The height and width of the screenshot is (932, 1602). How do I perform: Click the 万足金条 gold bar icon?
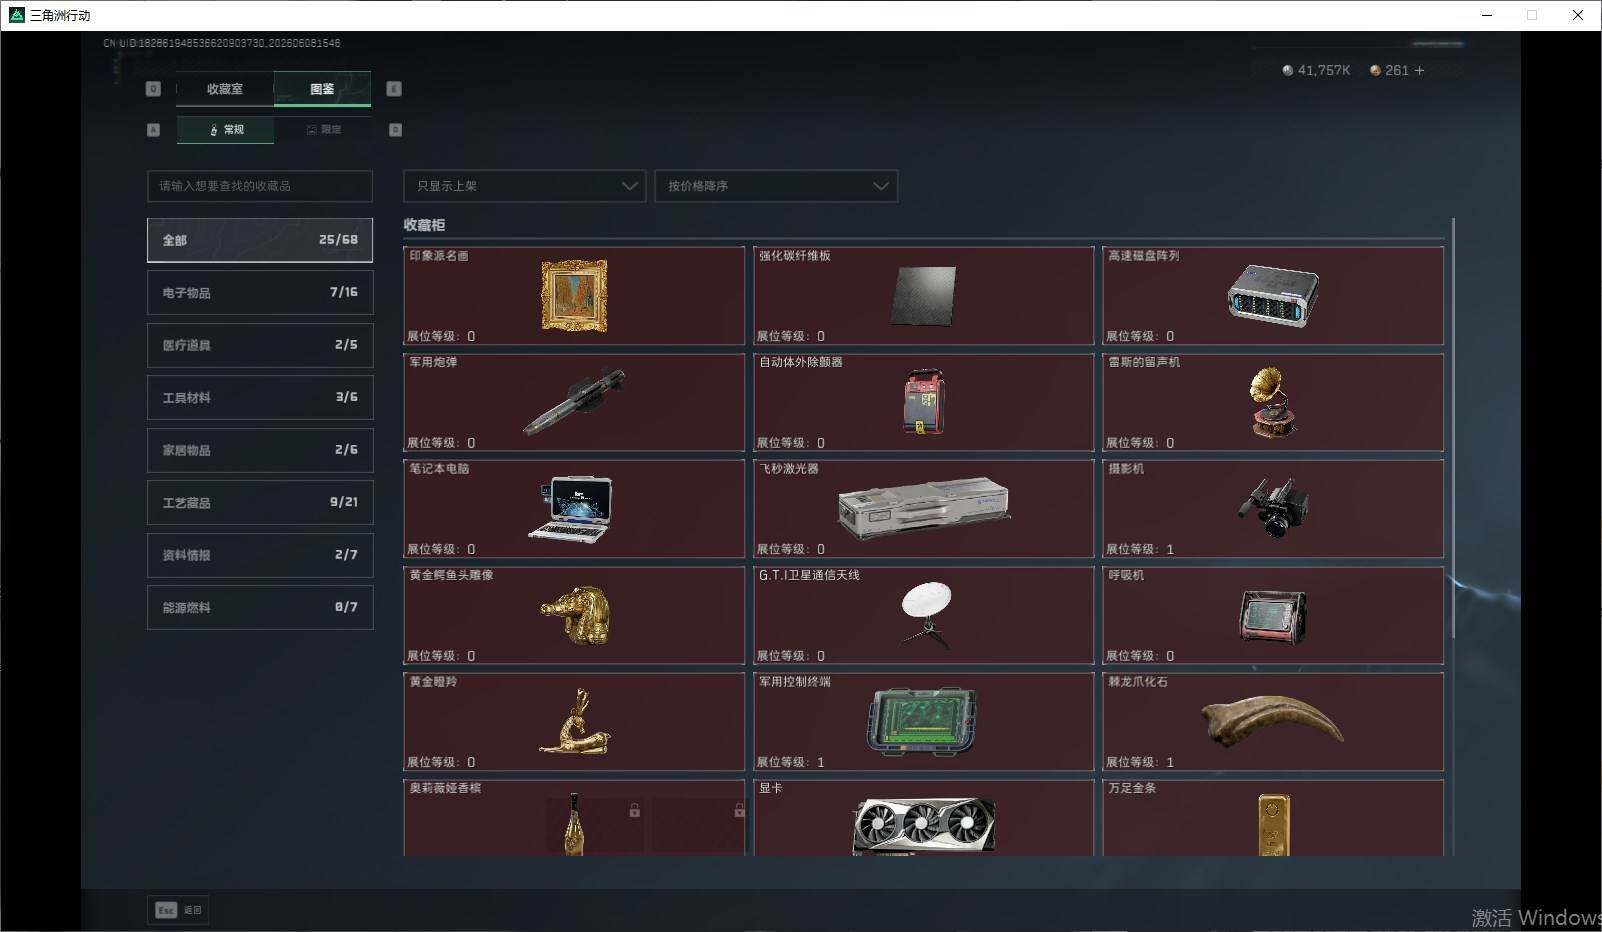pyautogui.click(x=1273, y=826)
